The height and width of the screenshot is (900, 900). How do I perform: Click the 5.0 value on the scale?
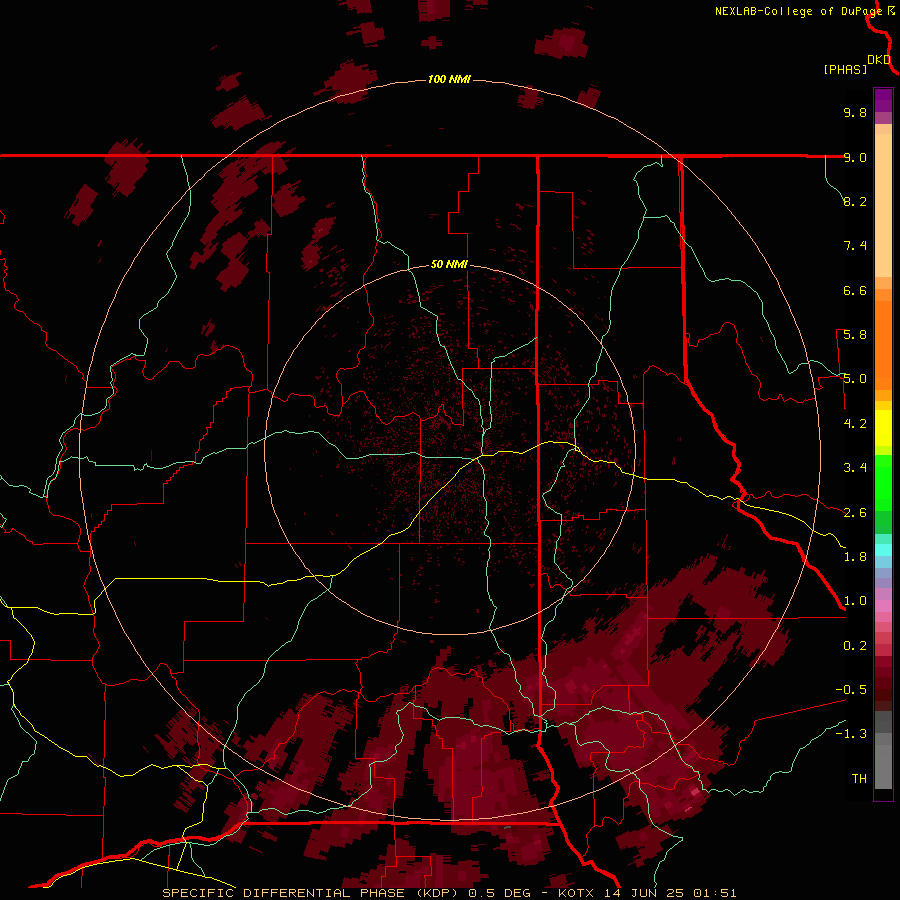click(855, 379)
